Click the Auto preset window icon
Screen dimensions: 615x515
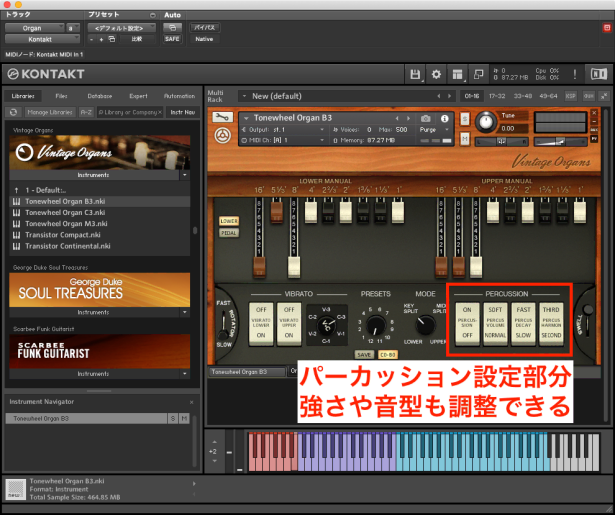tap(172, 27)
